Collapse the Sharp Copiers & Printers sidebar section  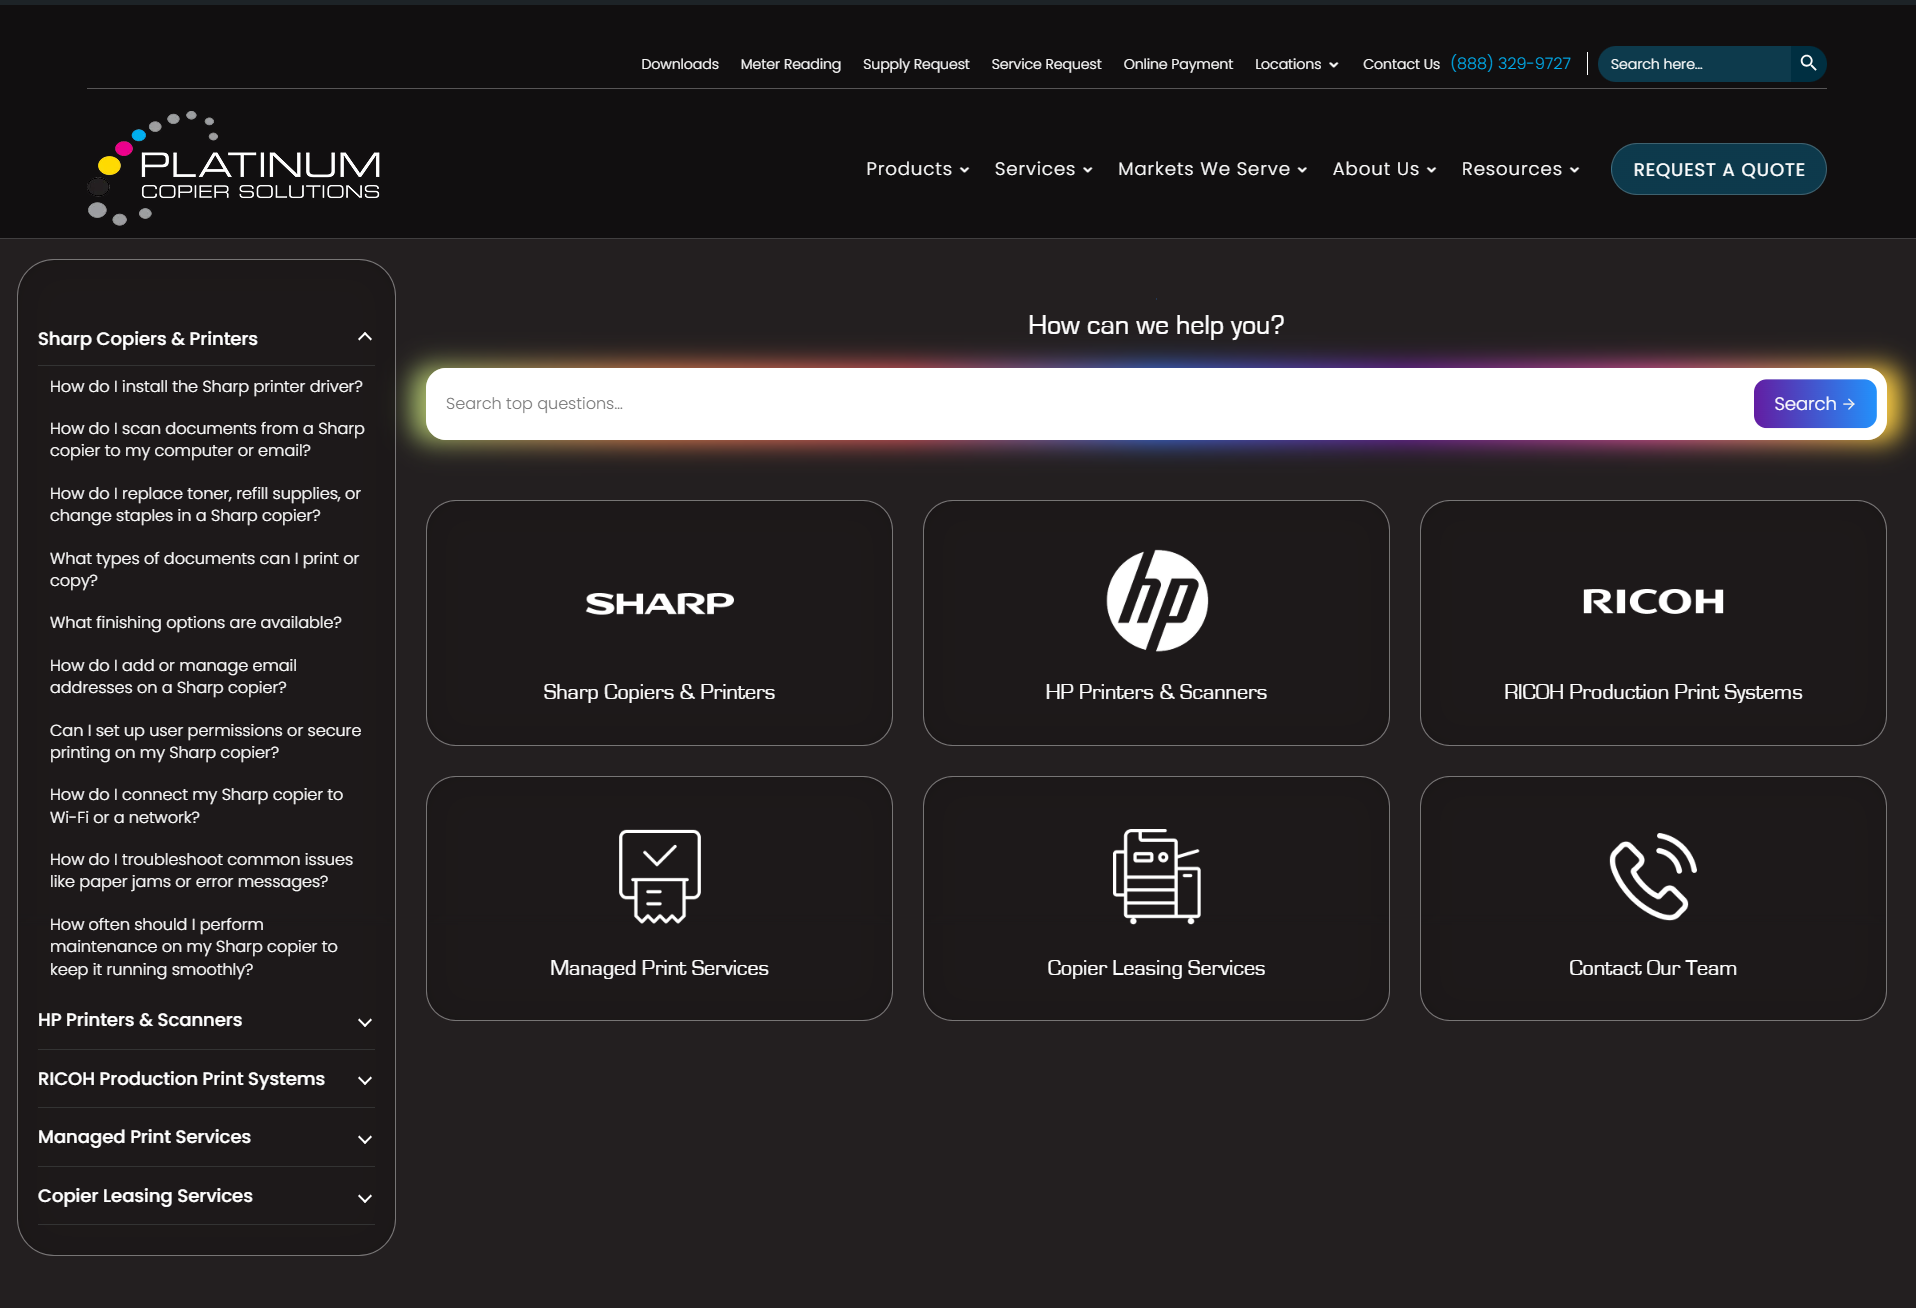(x=365, y=338)
